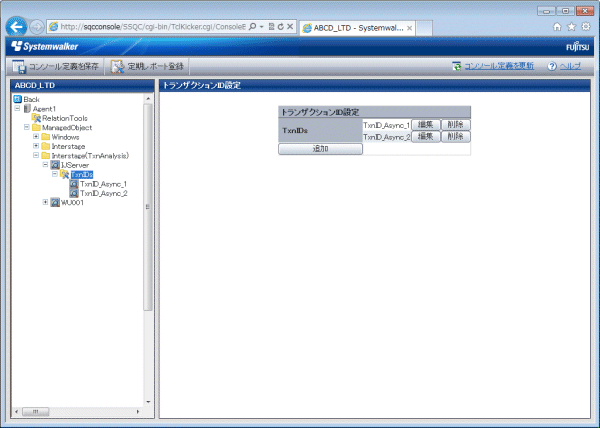This screenshot has height=428, width=600.
Task: Click the tree vertical scrollbar thumb
Action: coord(148,207)
